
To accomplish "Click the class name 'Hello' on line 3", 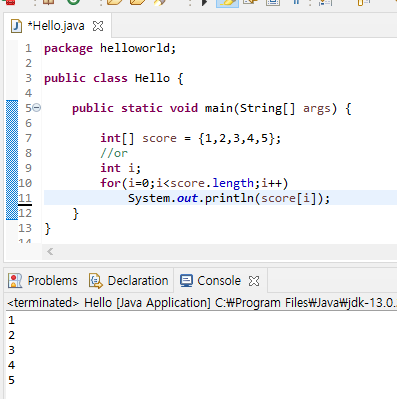I will [152, 78].
